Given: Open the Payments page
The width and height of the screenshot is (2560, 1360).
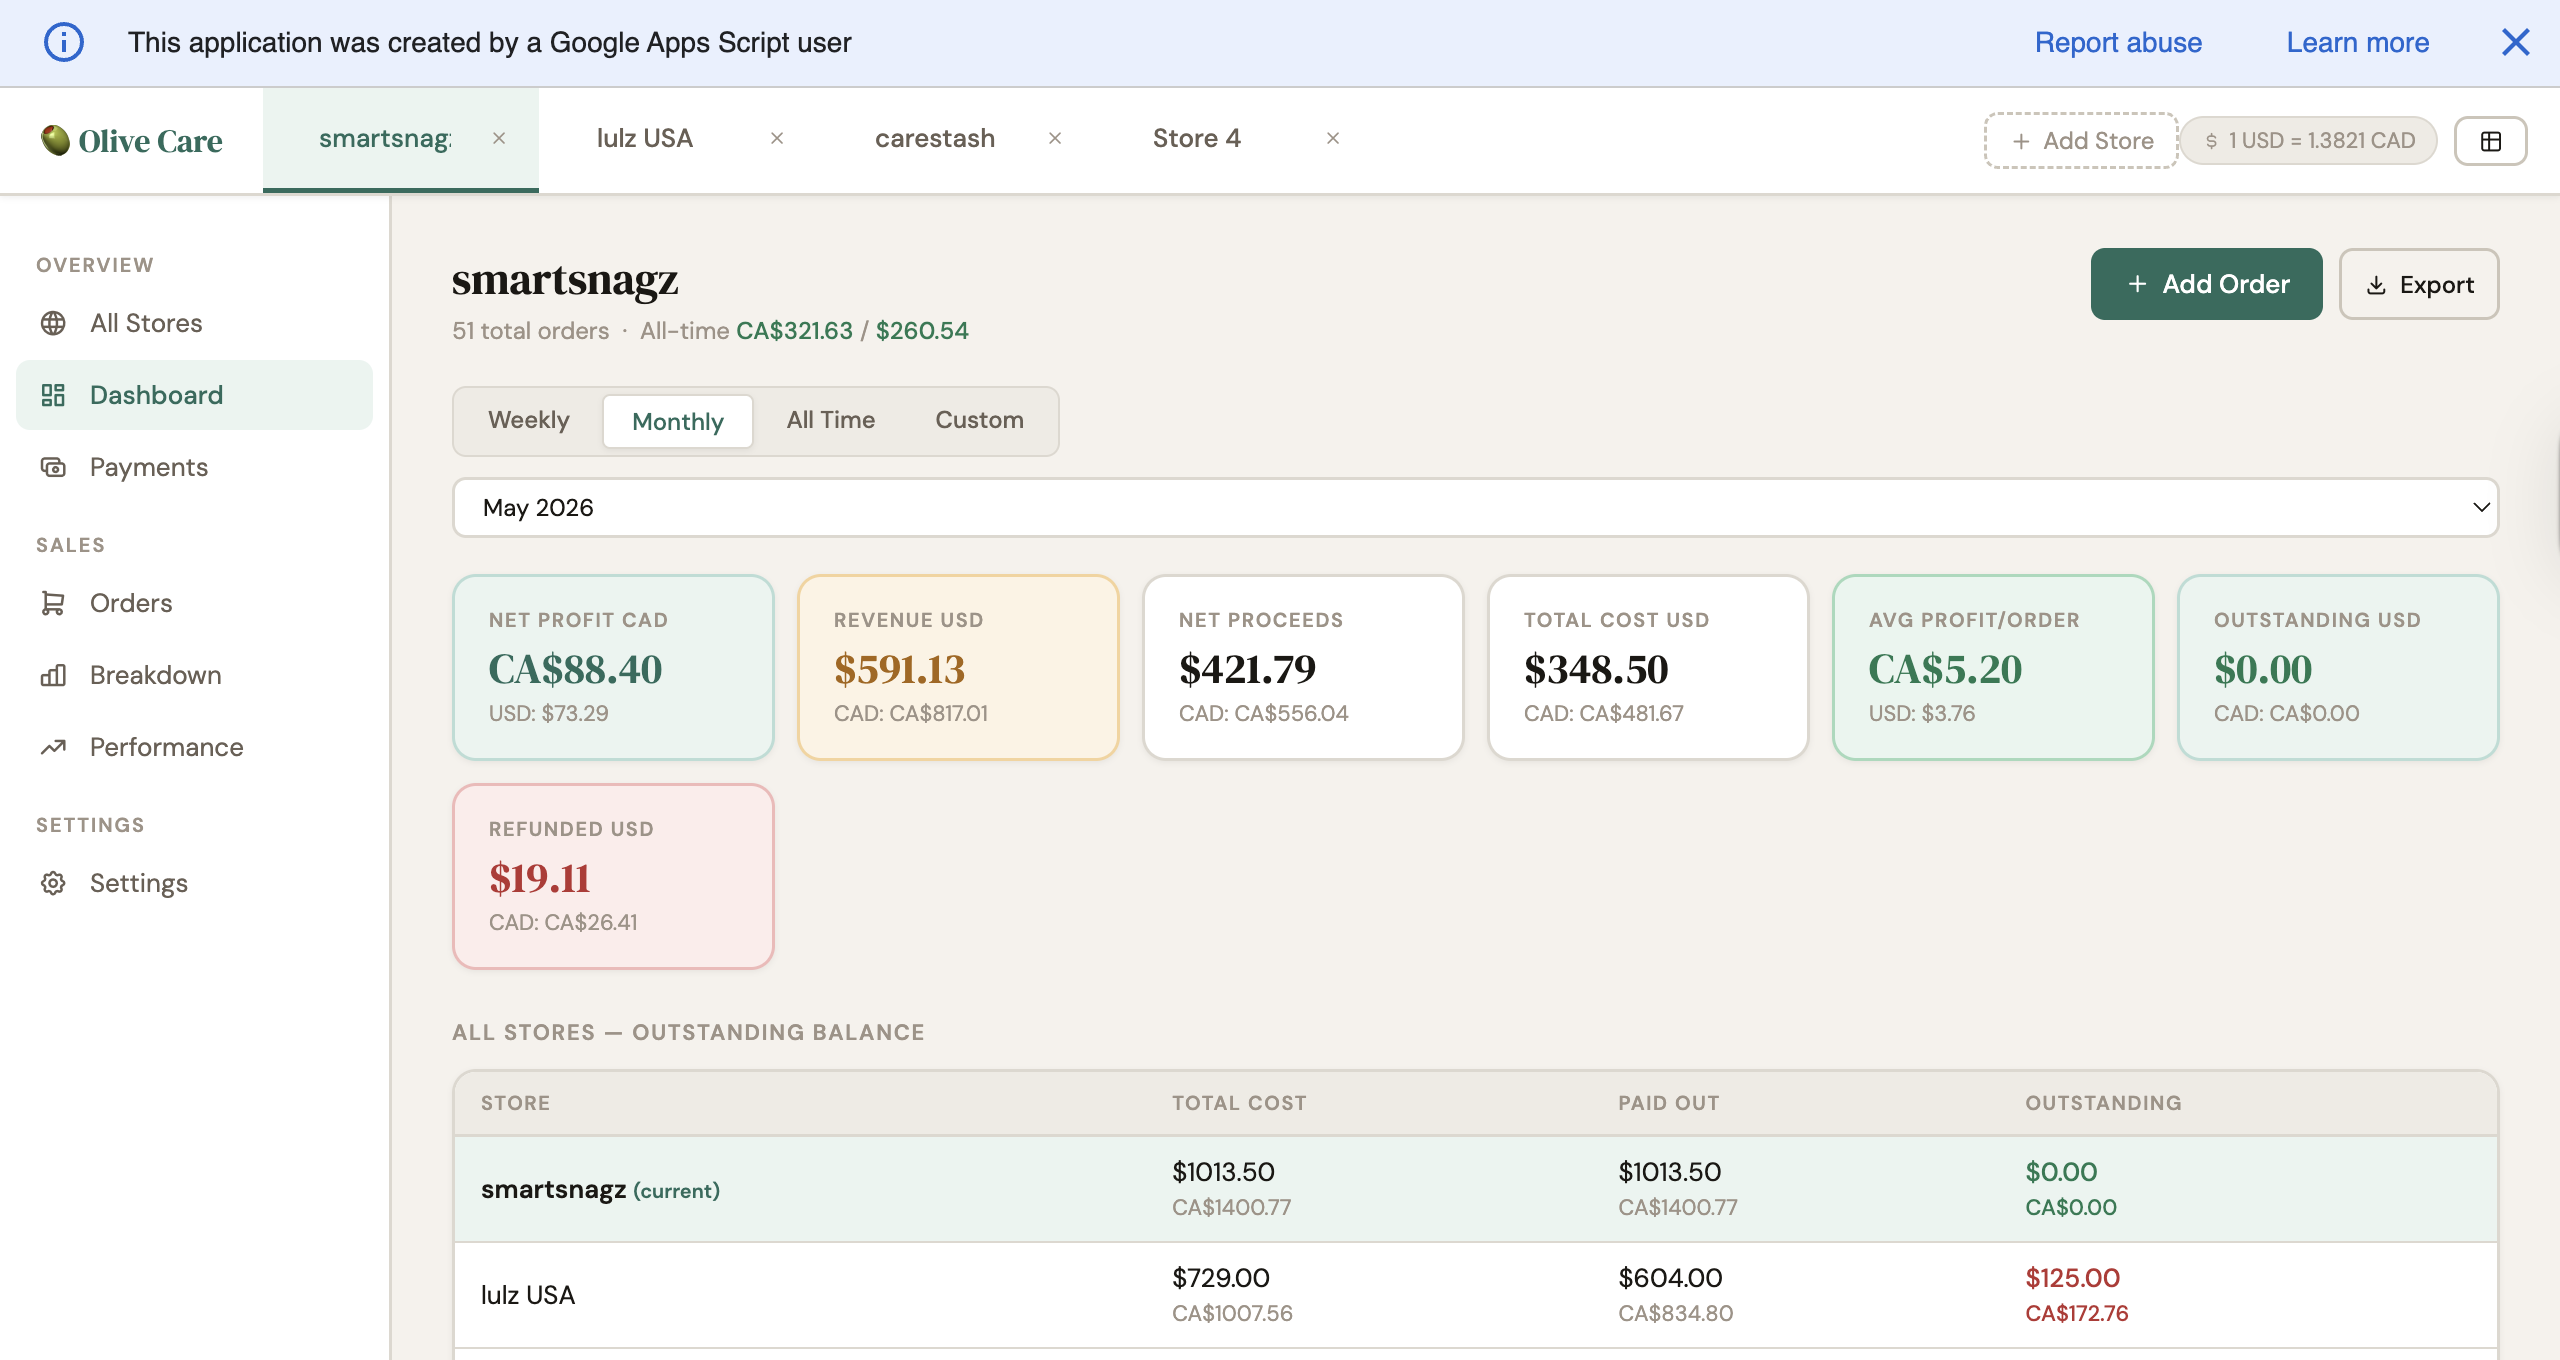Looking at the screenshot, I should (194, 467).
